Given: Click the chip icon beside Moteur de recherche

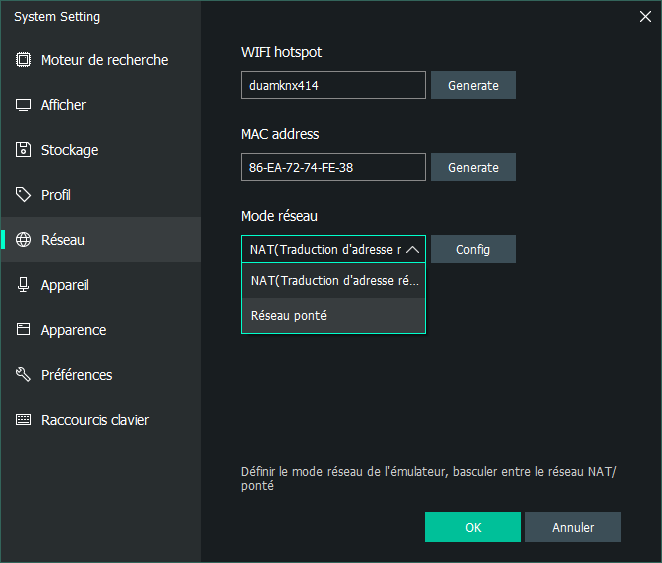Looking at the screenshot, I should pos(23,60).
